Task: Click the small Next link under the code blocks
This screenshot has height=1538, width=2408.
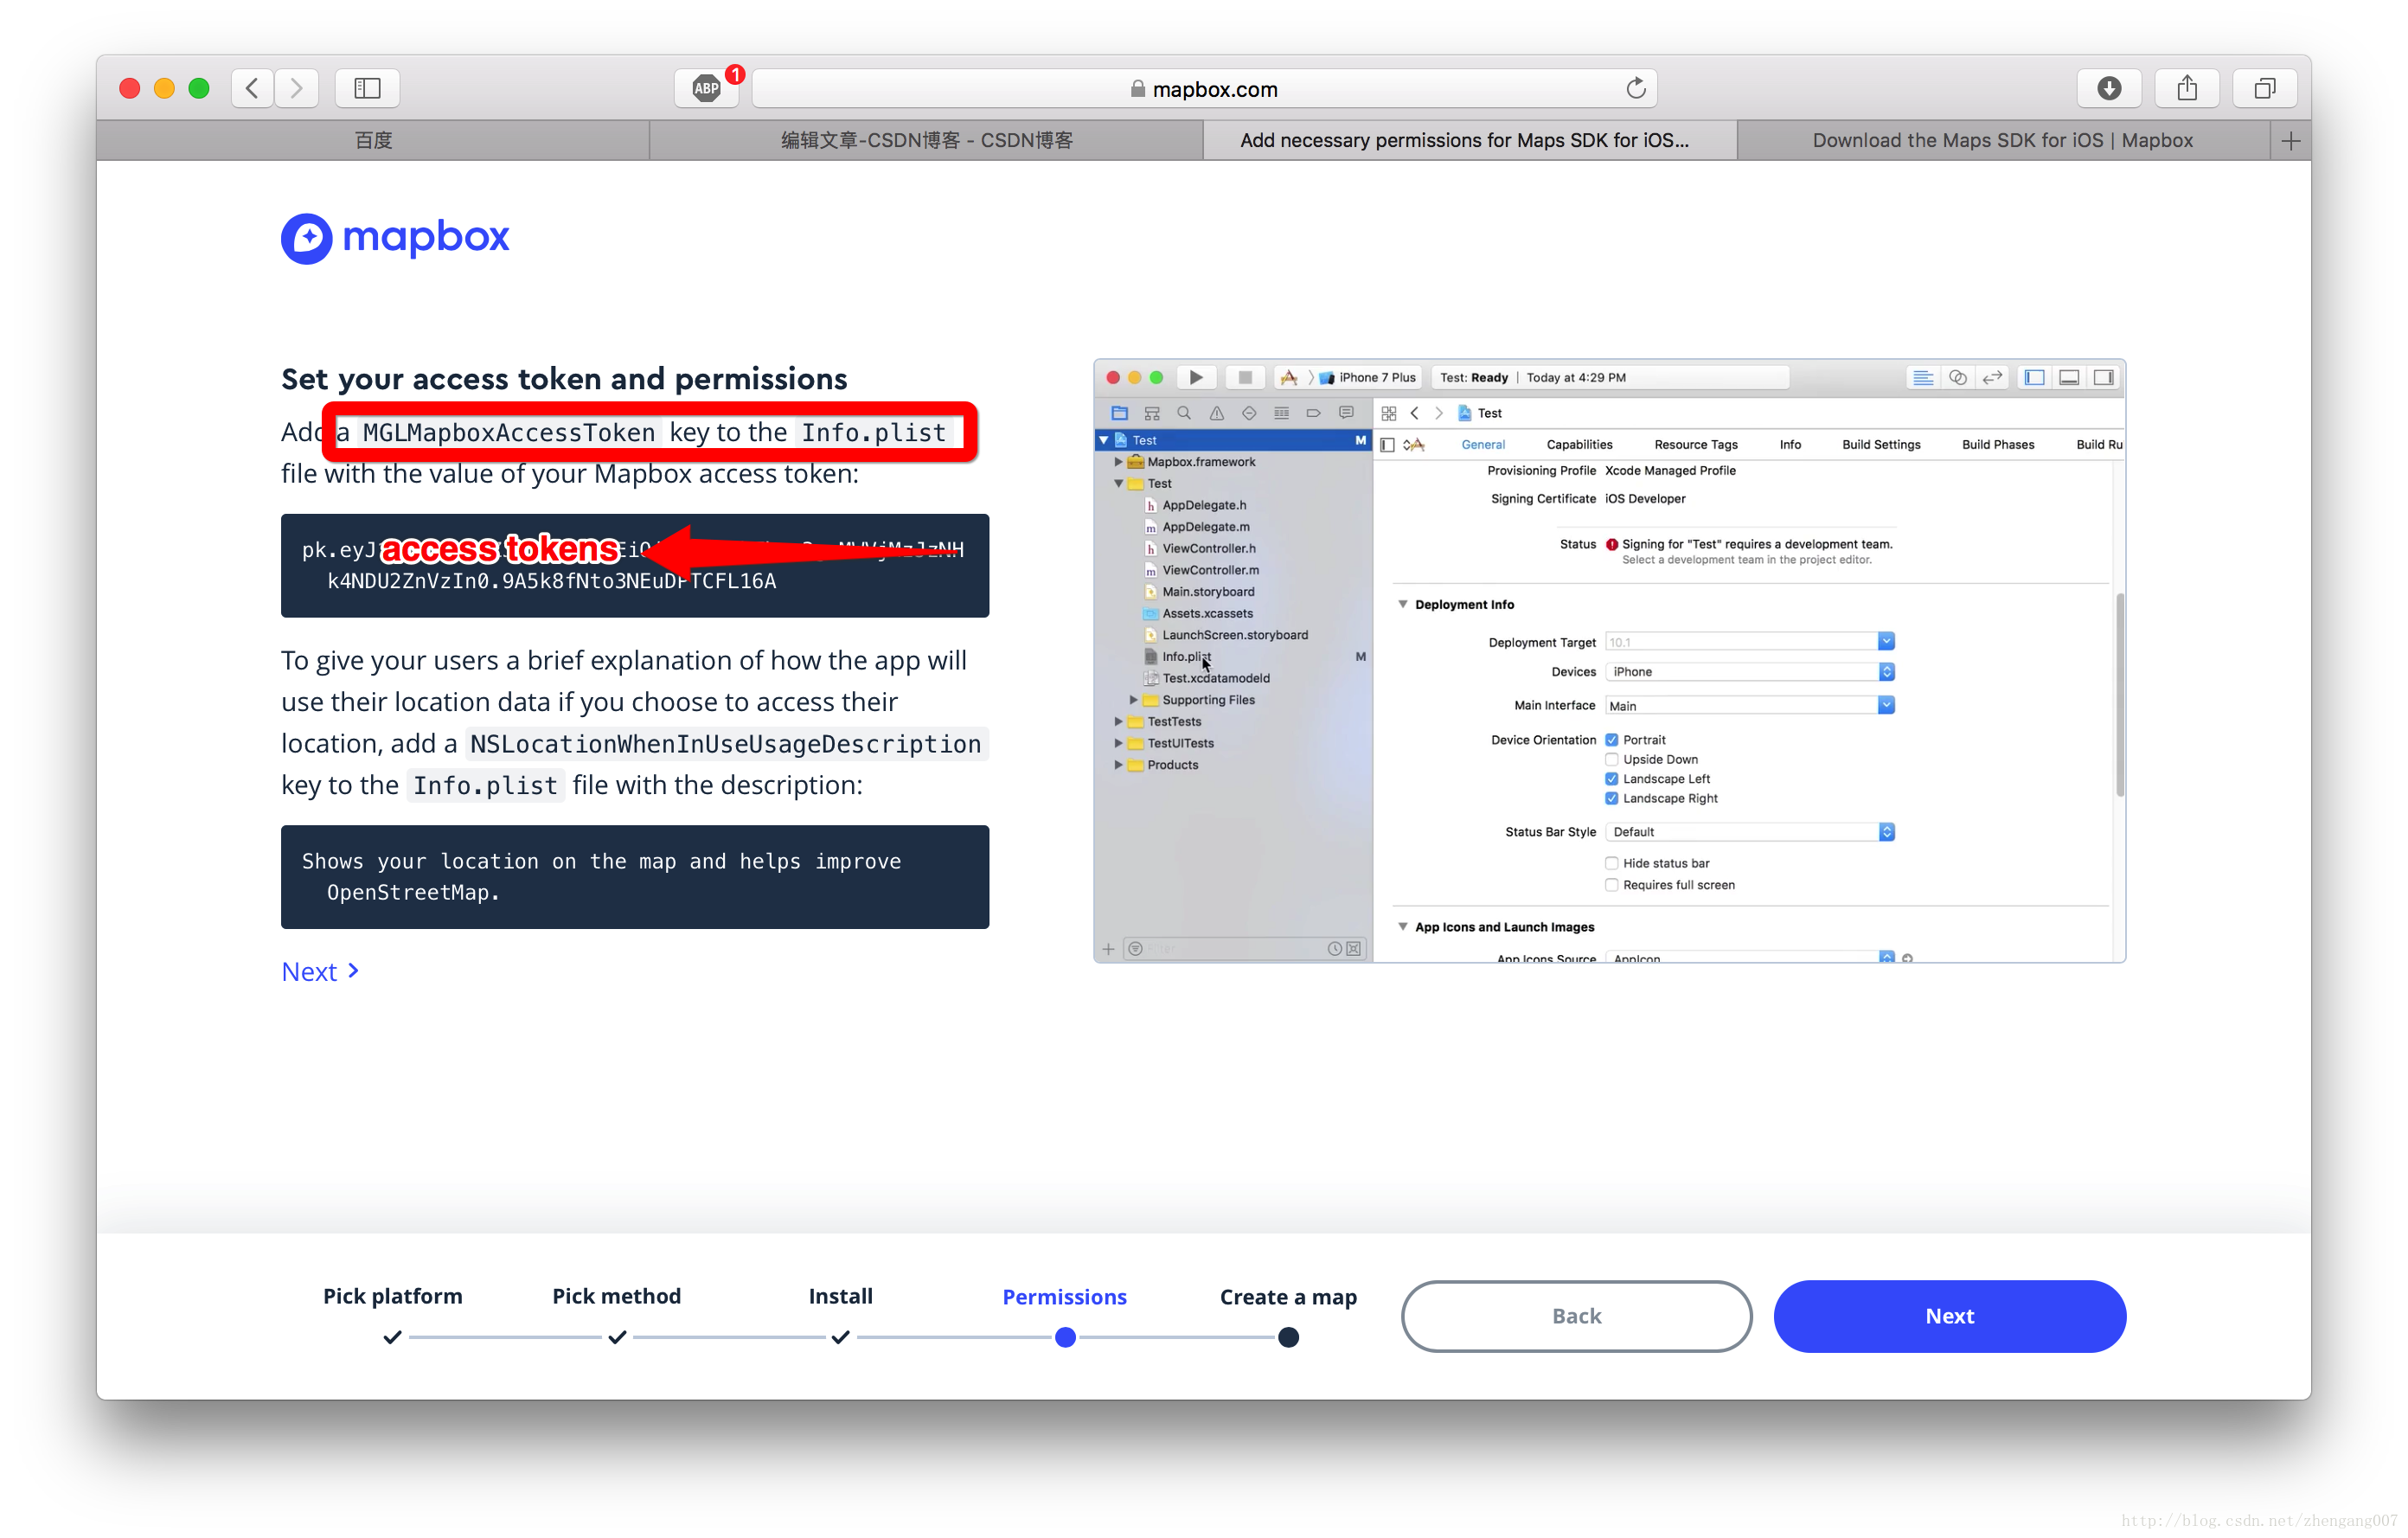Action: [x=320, y=971]
